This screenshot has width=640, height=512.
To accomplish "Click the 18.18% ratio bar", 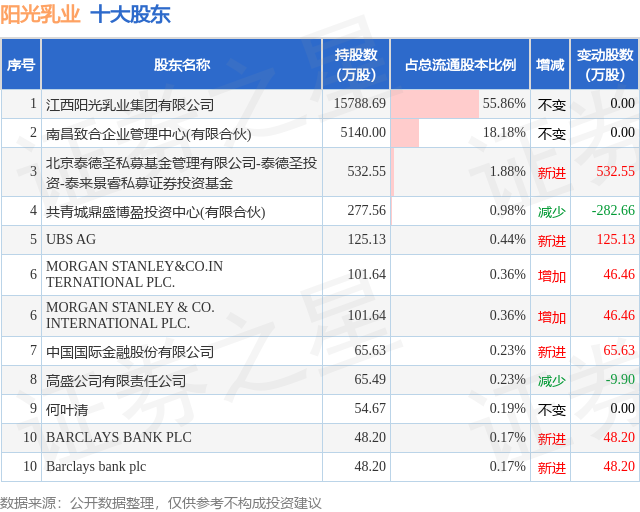I will pos(405,133).
